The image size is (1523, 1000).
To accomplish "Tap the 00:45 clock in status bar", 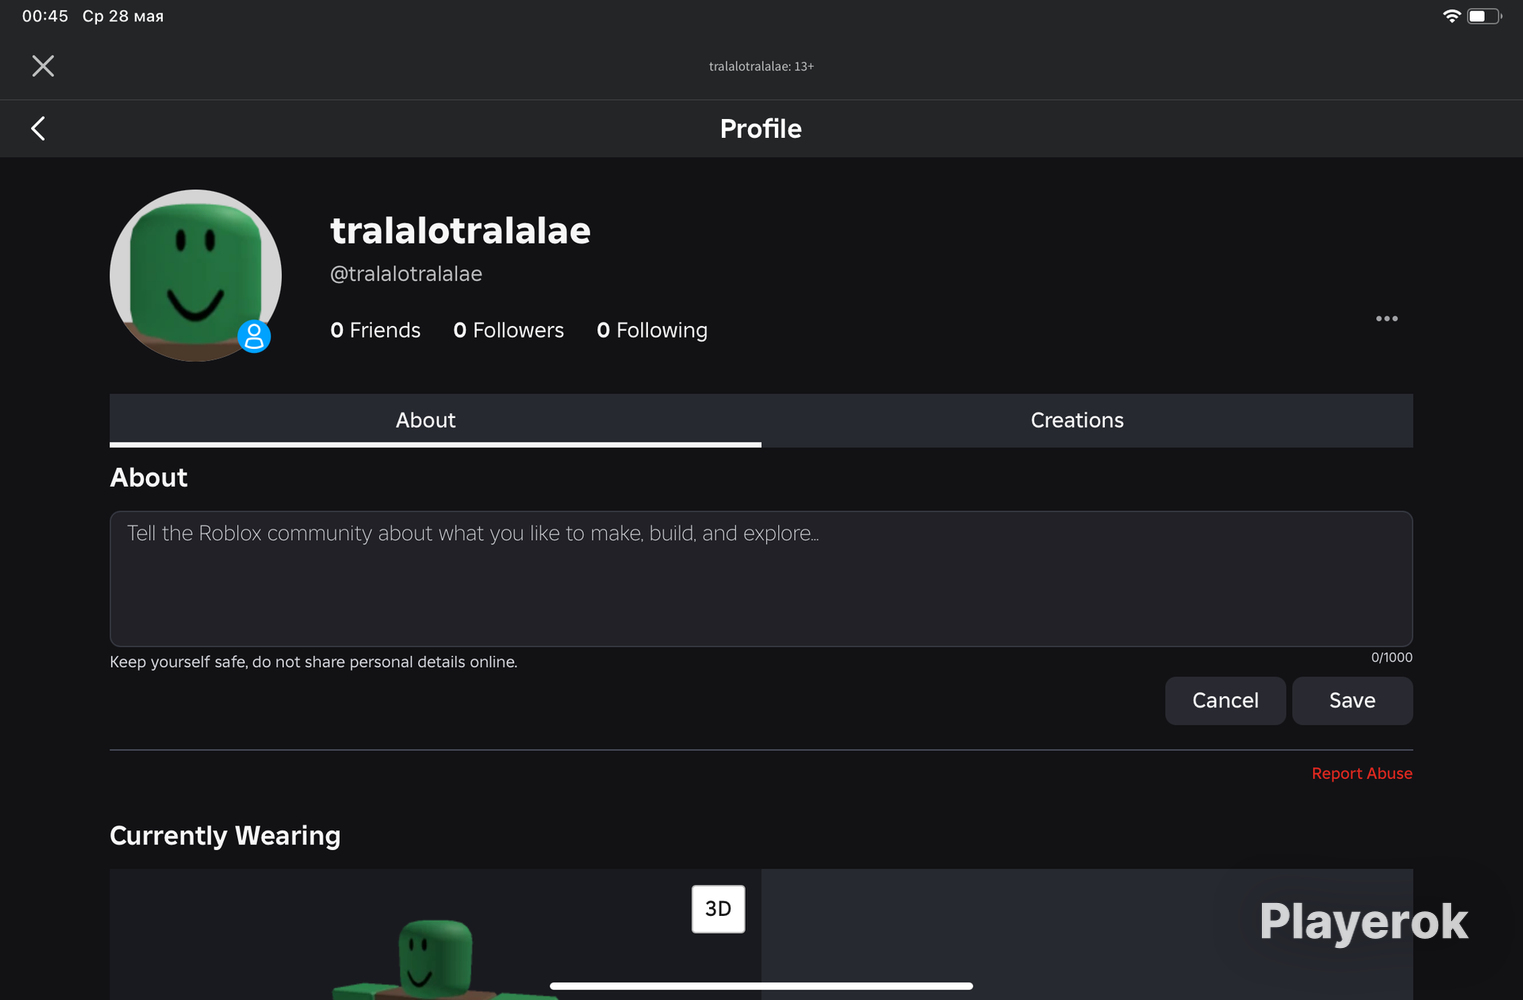I will click(45, 16).
